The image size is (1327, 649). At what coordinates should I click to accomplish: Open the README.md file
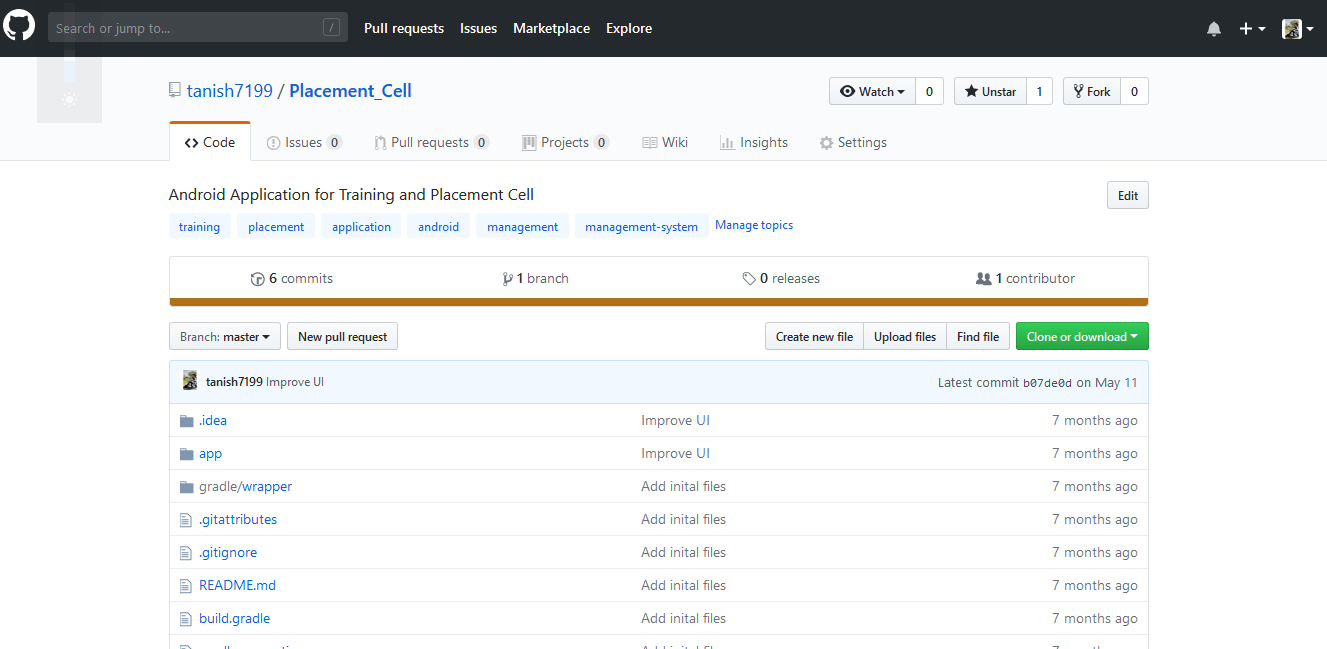click(x=237, y=585)
